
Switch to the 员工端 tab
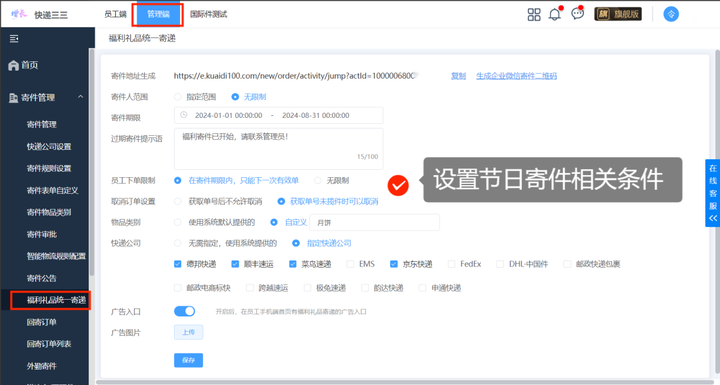(115, 14)
